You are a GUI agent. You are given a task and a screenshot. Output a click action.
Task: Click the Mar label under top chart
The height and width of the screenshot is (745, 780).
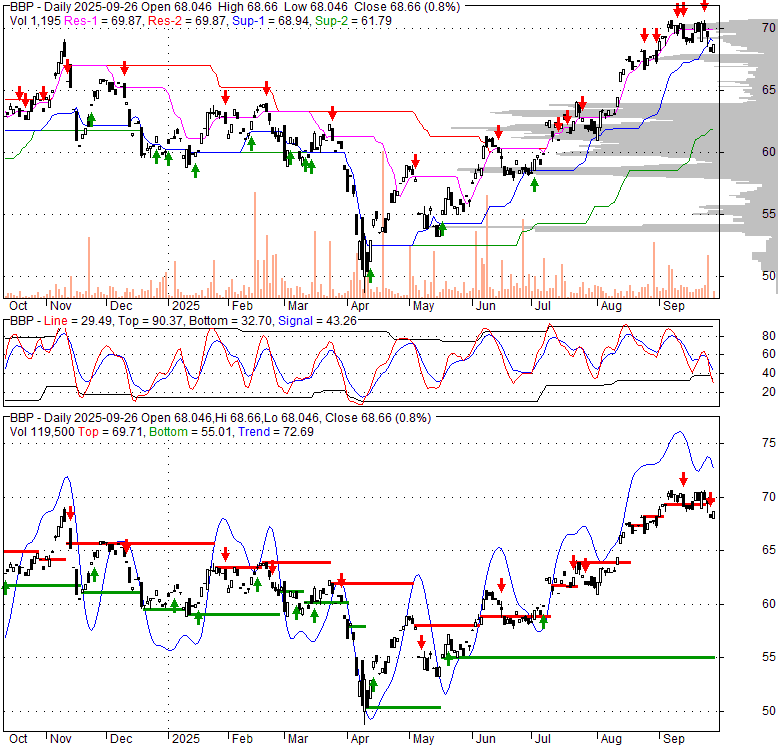point(298,306)
